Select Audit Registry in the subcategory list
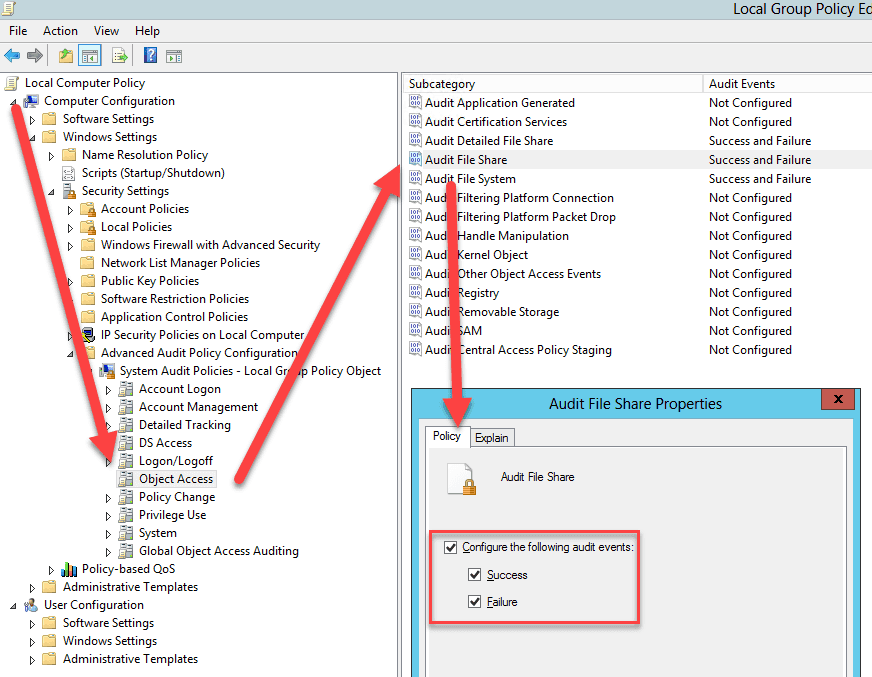The image size is (872, 677). click(x=462, y=293)
